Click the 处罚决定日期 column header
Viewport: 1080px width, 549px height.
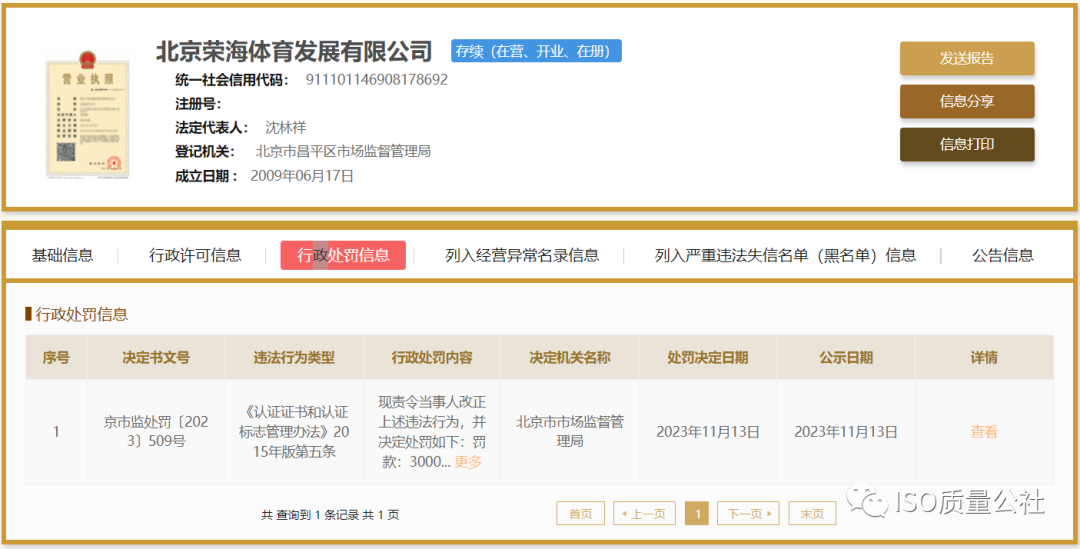point(707,358)
